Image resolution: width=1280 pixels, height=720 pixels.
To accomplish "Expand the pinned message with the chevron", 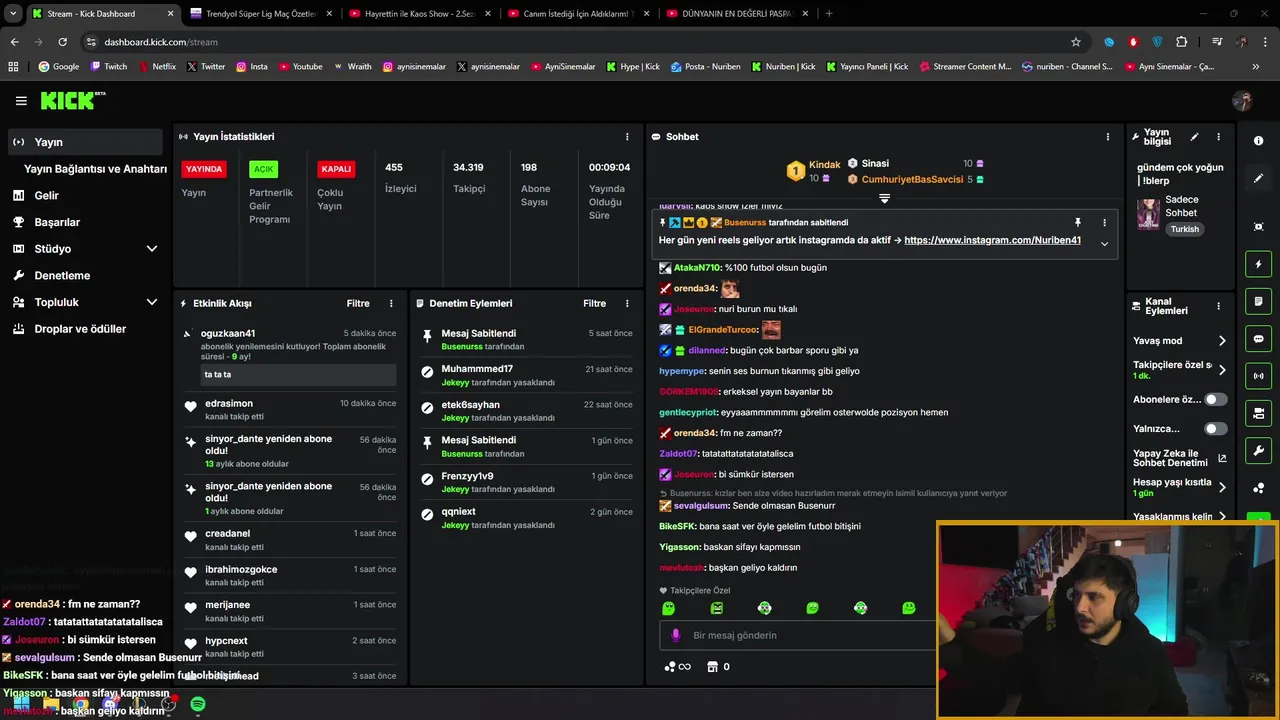I will 1105,243.
